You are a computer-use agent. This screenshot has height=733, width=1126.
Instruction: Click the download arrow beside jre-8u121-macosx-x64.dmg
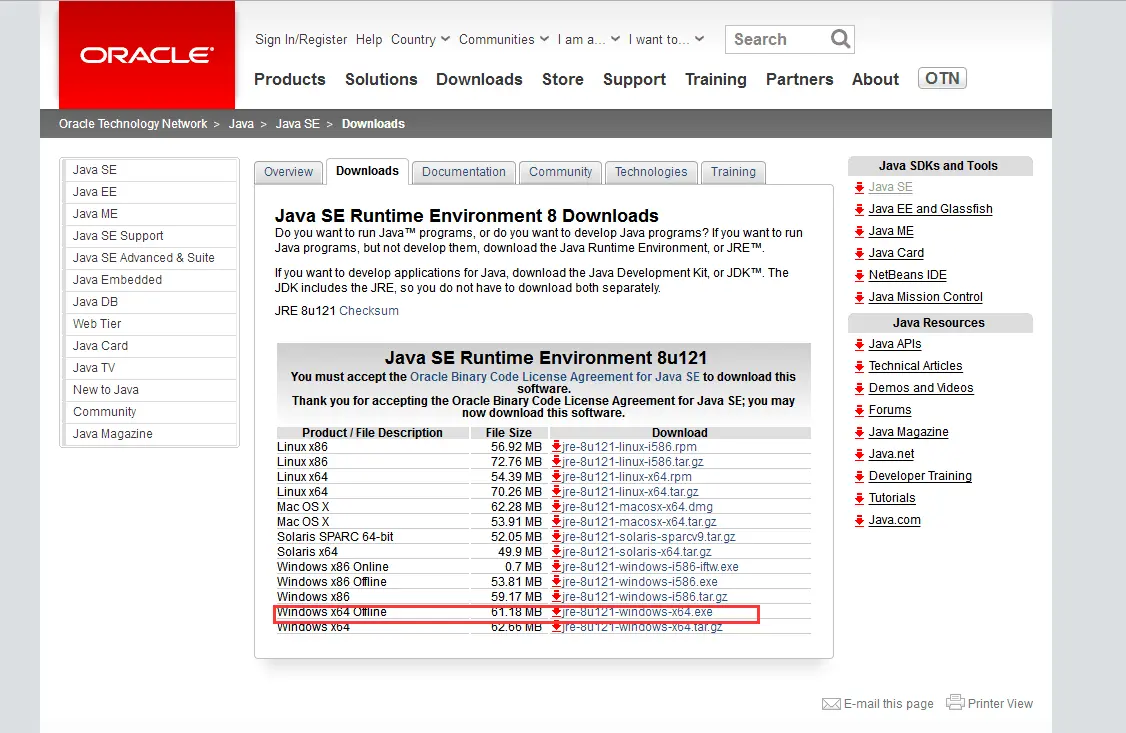[556, 507]
